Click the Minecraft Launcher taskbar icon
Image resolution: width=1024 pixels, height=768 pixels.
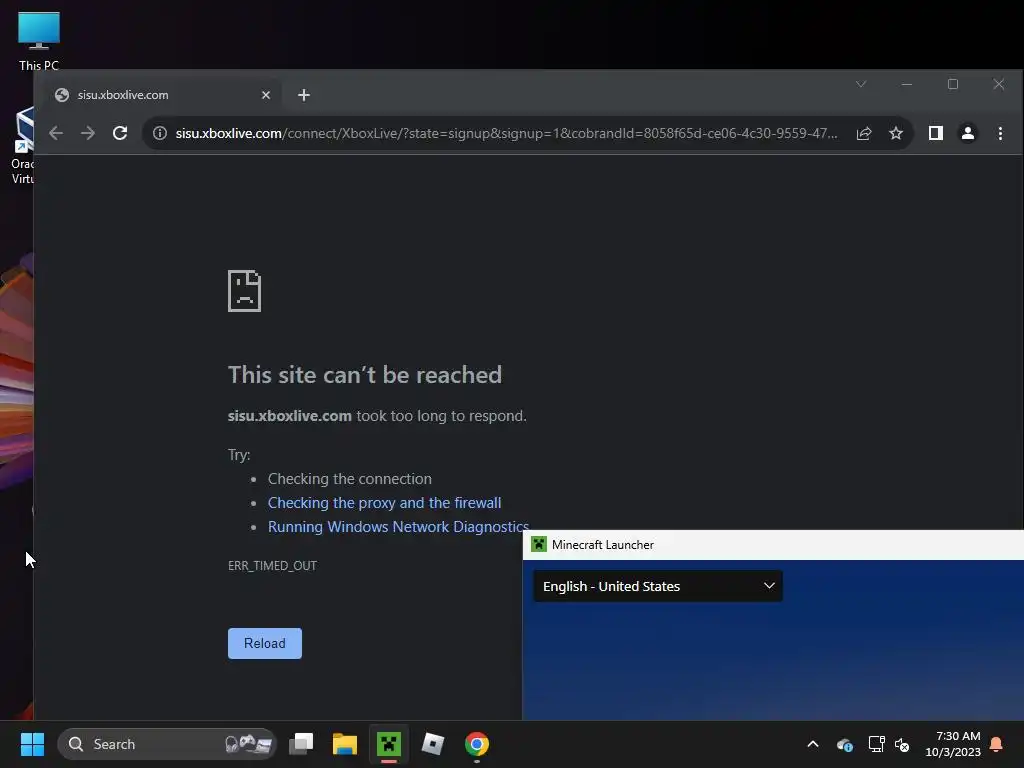(x=389, y=744)
